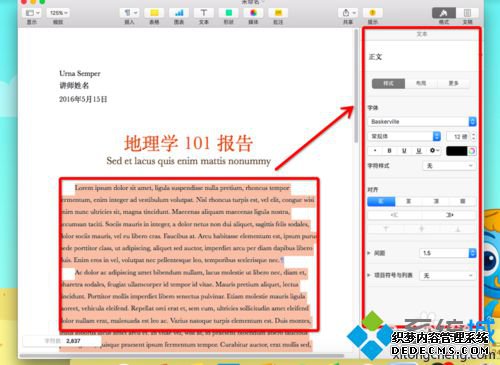
Task: Open the advanced text options gear
Action: coord(433,151)
